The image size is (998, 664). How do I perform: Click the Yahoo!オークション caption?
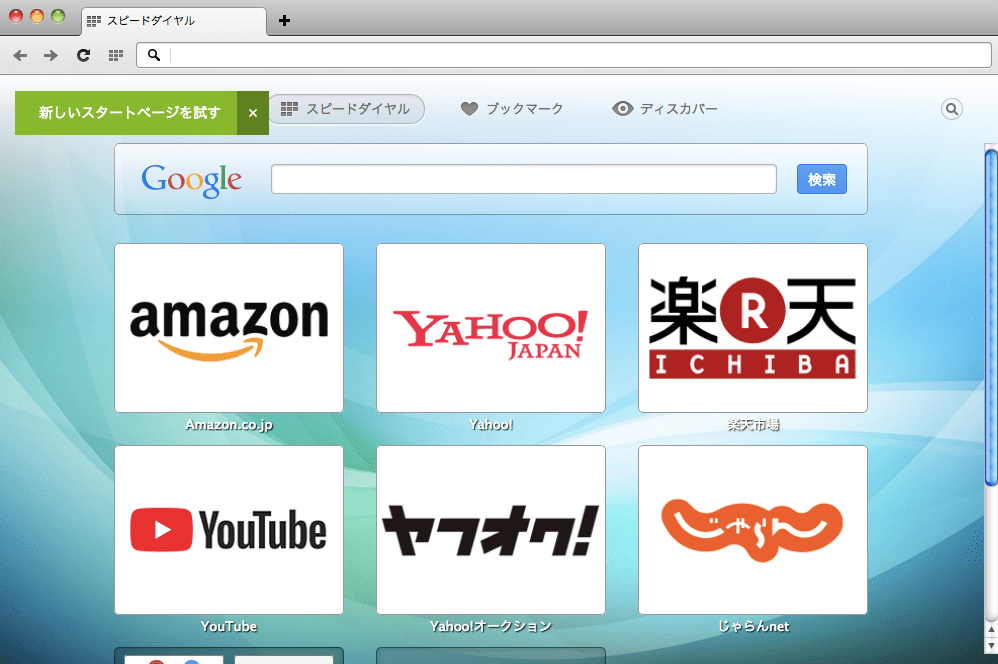click(491, 626)
